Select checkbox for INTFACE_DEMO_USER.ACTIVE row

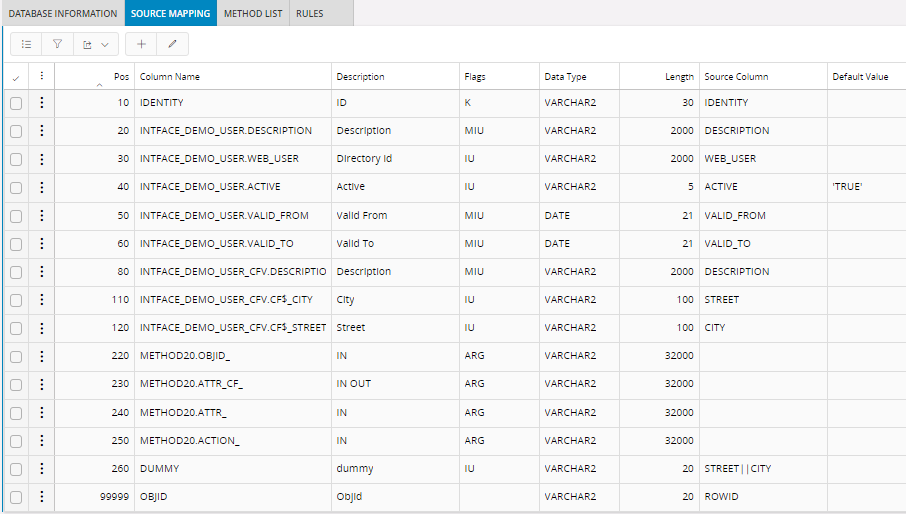pyautogui.click(x=16, y=187)
